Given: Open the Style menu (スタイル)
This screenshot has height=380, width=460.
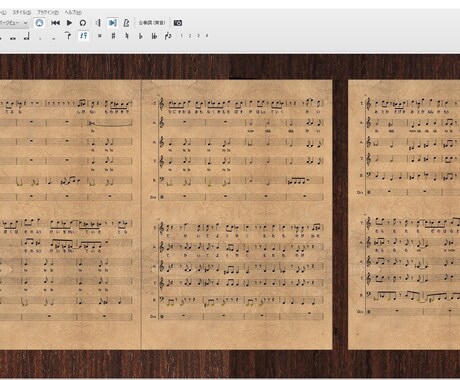Looking at the screenshot, I should [x=22, y=12].
